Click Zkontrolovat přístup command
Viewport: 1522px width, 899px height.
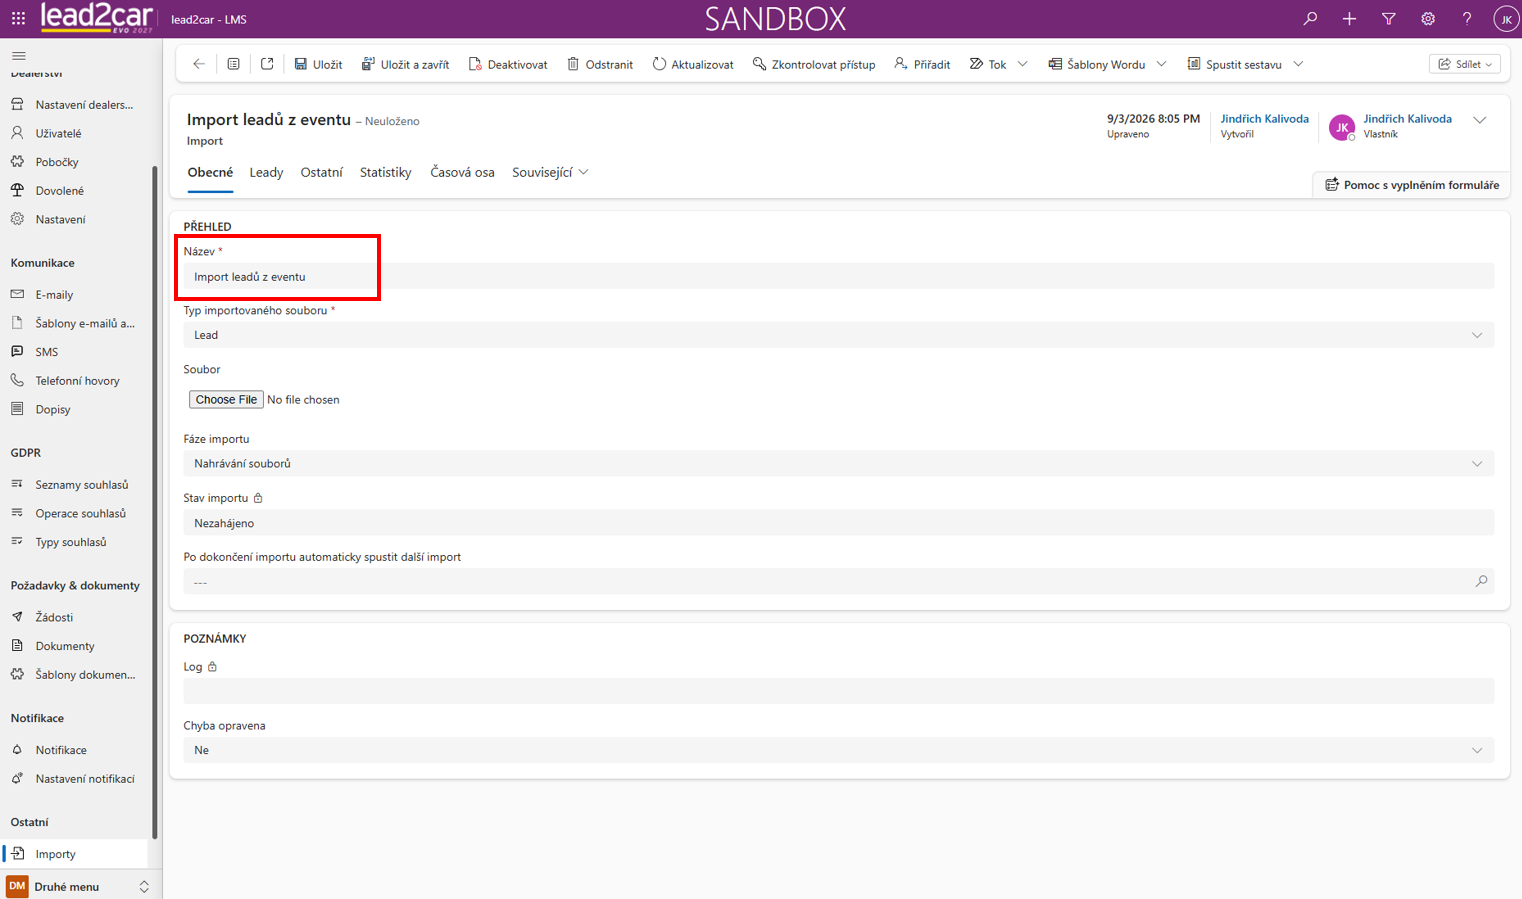pyautogui.click(x=814, y=64)
